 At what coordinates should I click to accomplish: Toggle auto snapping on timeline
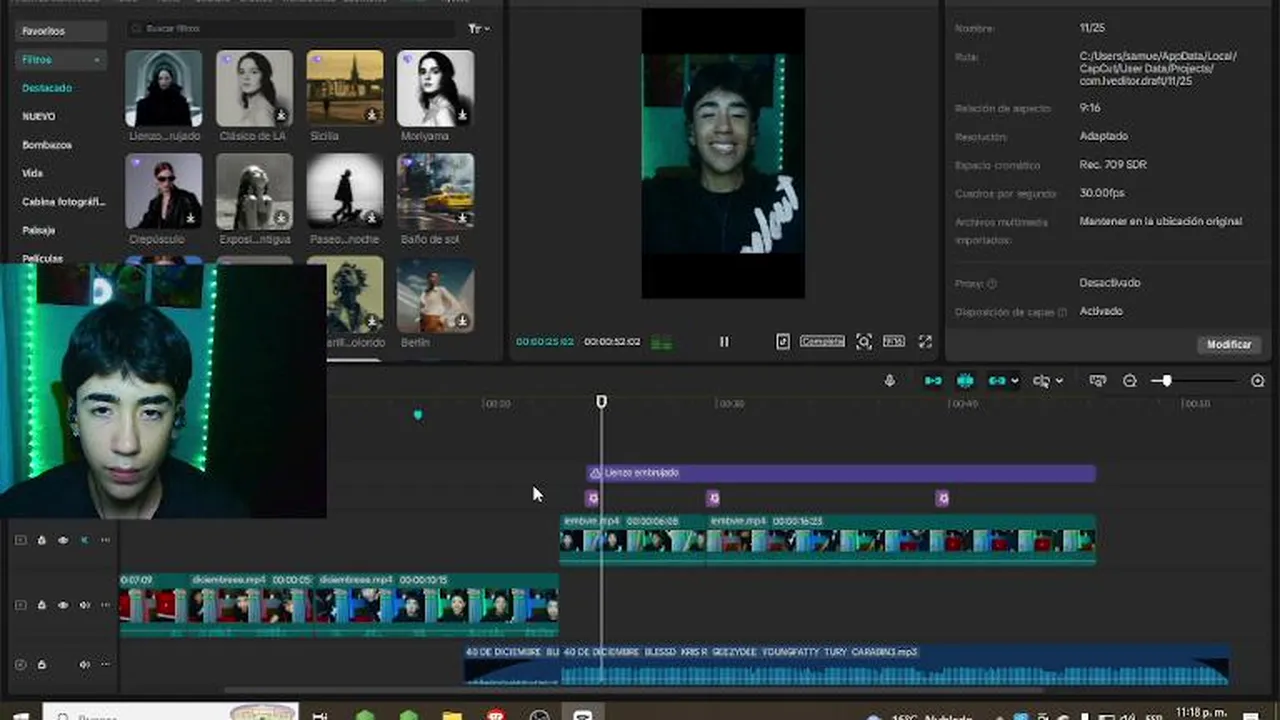[965, 381]
